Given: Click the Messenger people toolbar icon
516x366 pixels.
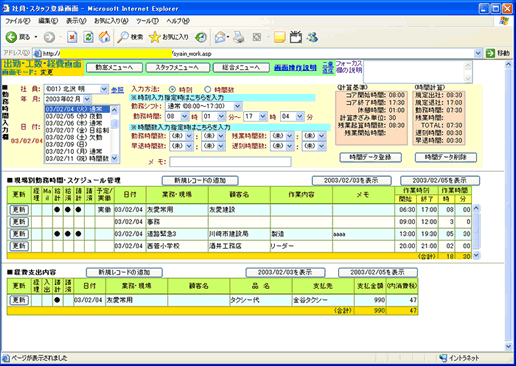Looking at the screenshot, I should (313, 37).
